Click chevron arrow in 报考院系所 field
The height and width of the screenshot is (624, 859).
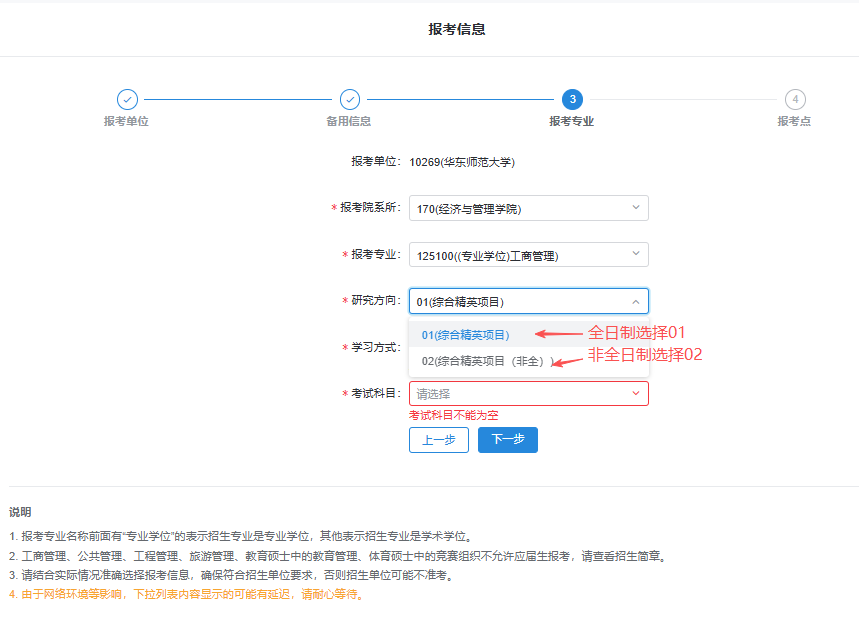pyautogui.click(x=636, y=208)
